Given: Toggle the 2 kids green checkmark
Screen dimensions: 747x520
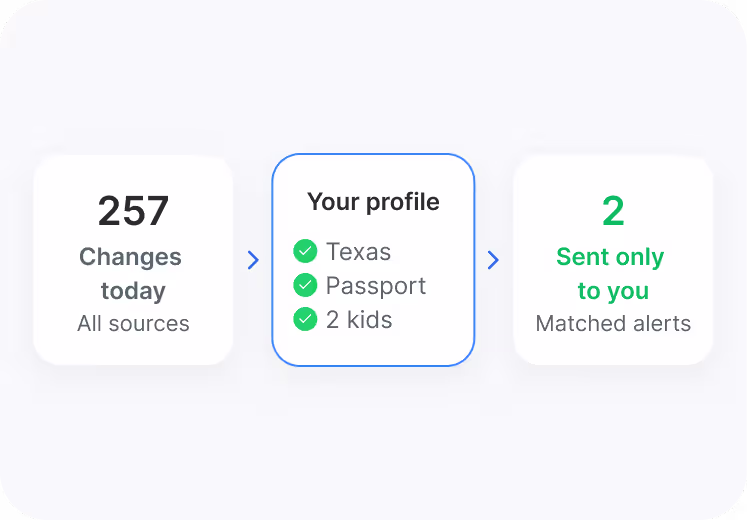Looking at the screenshot, I should (x=305, y=319).
